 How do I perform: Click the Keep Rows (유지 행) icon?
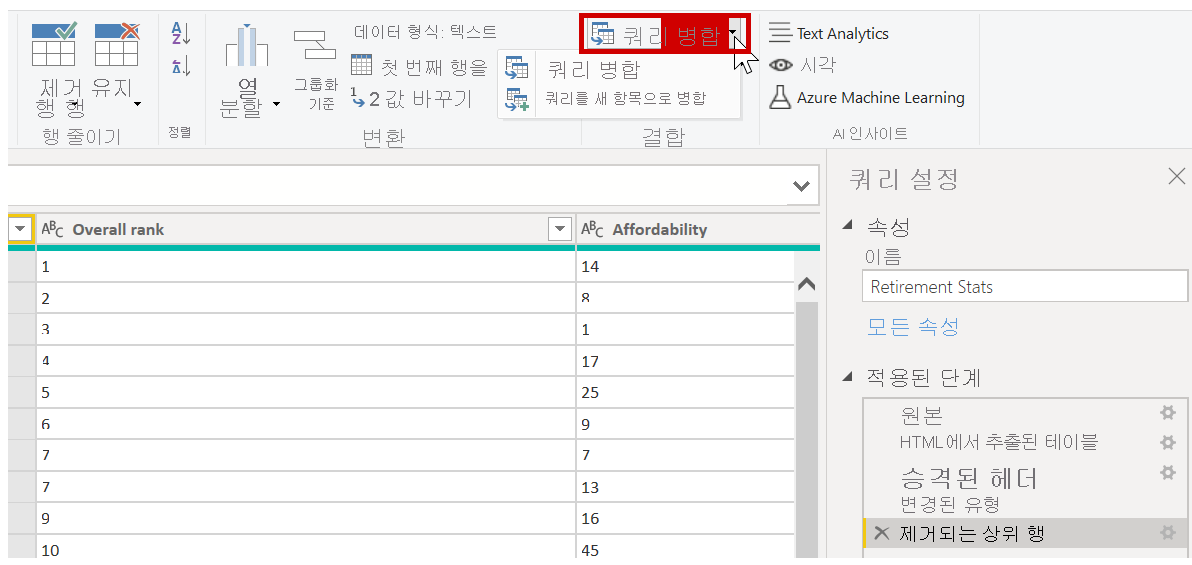pyautogui.click(x=116, y=44)
